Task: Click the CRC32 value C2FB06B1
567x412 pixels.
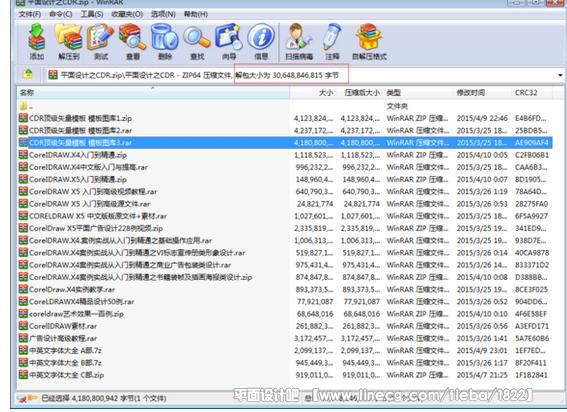Action: point(532,155)
